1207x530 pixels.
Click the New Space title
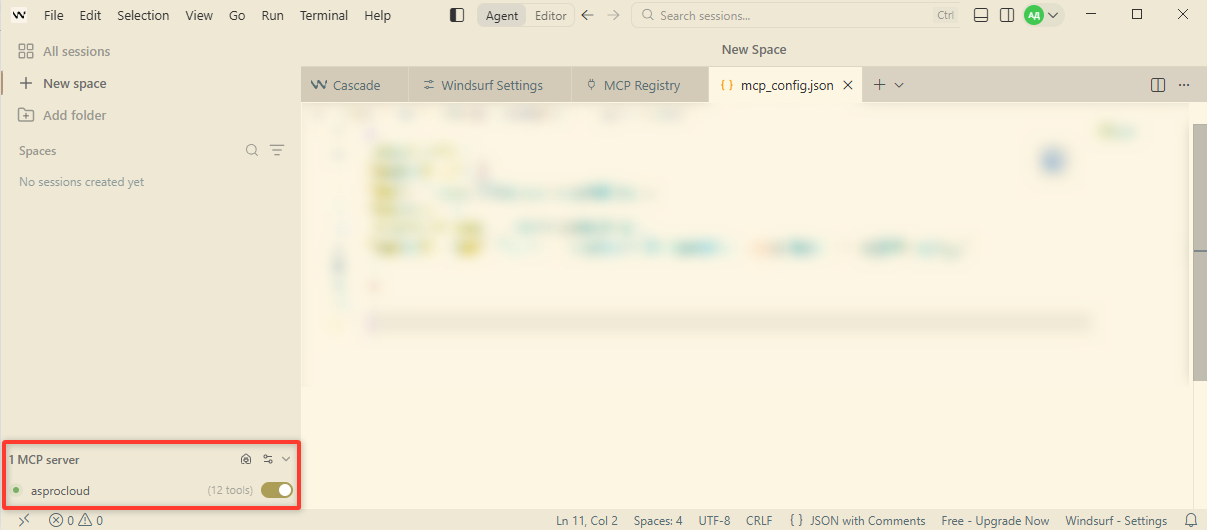(x=754, y=49)
